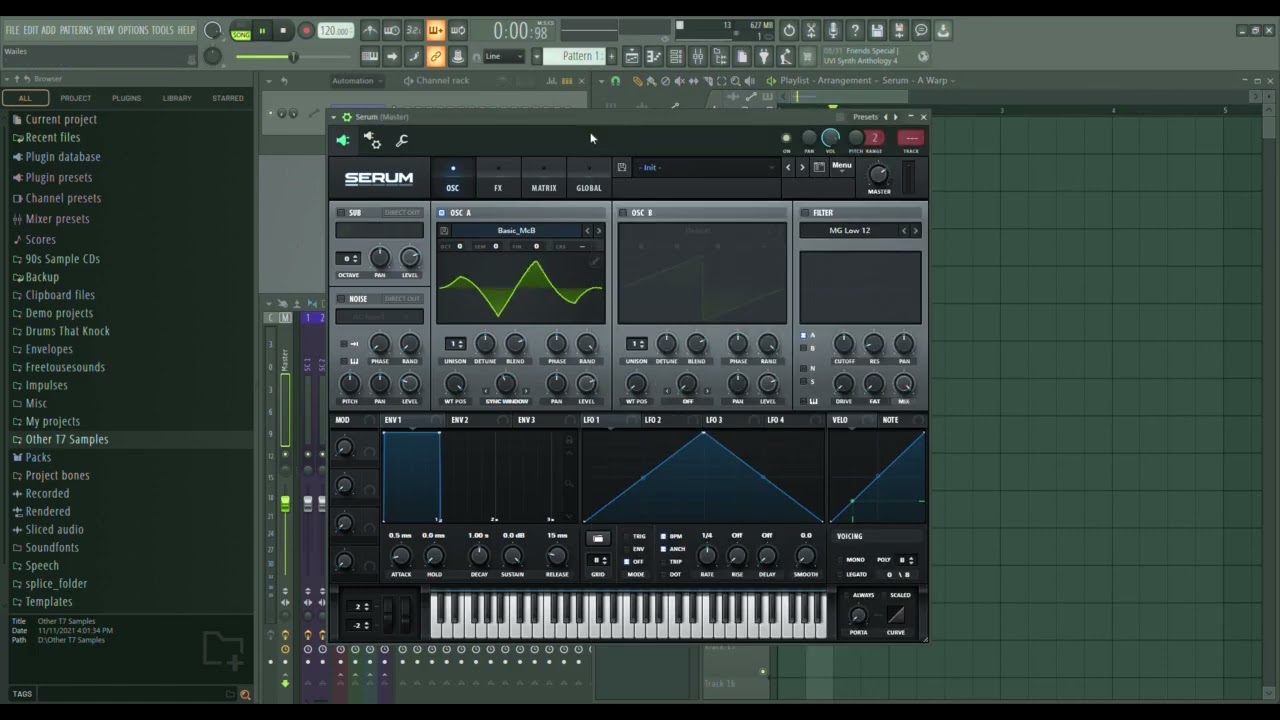Open the Packs folder in browser
This screenshot has height=720, width=1280.
pos(38,457)
